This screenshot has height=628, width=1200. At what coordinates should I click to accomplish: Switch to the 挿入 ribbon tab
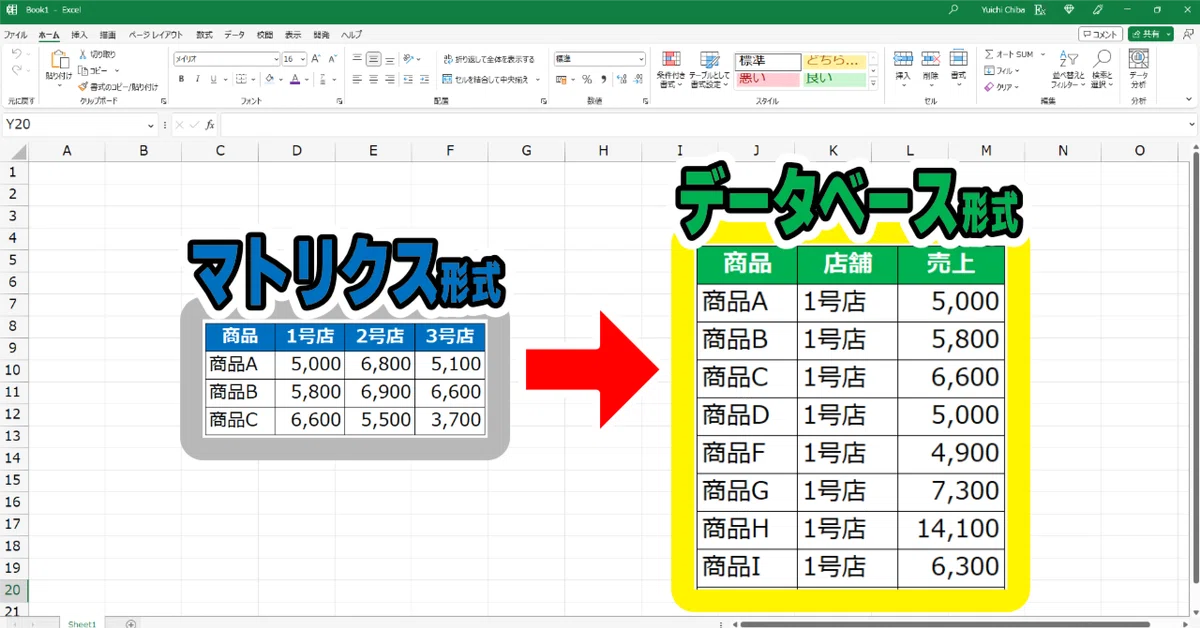(79, 34)
